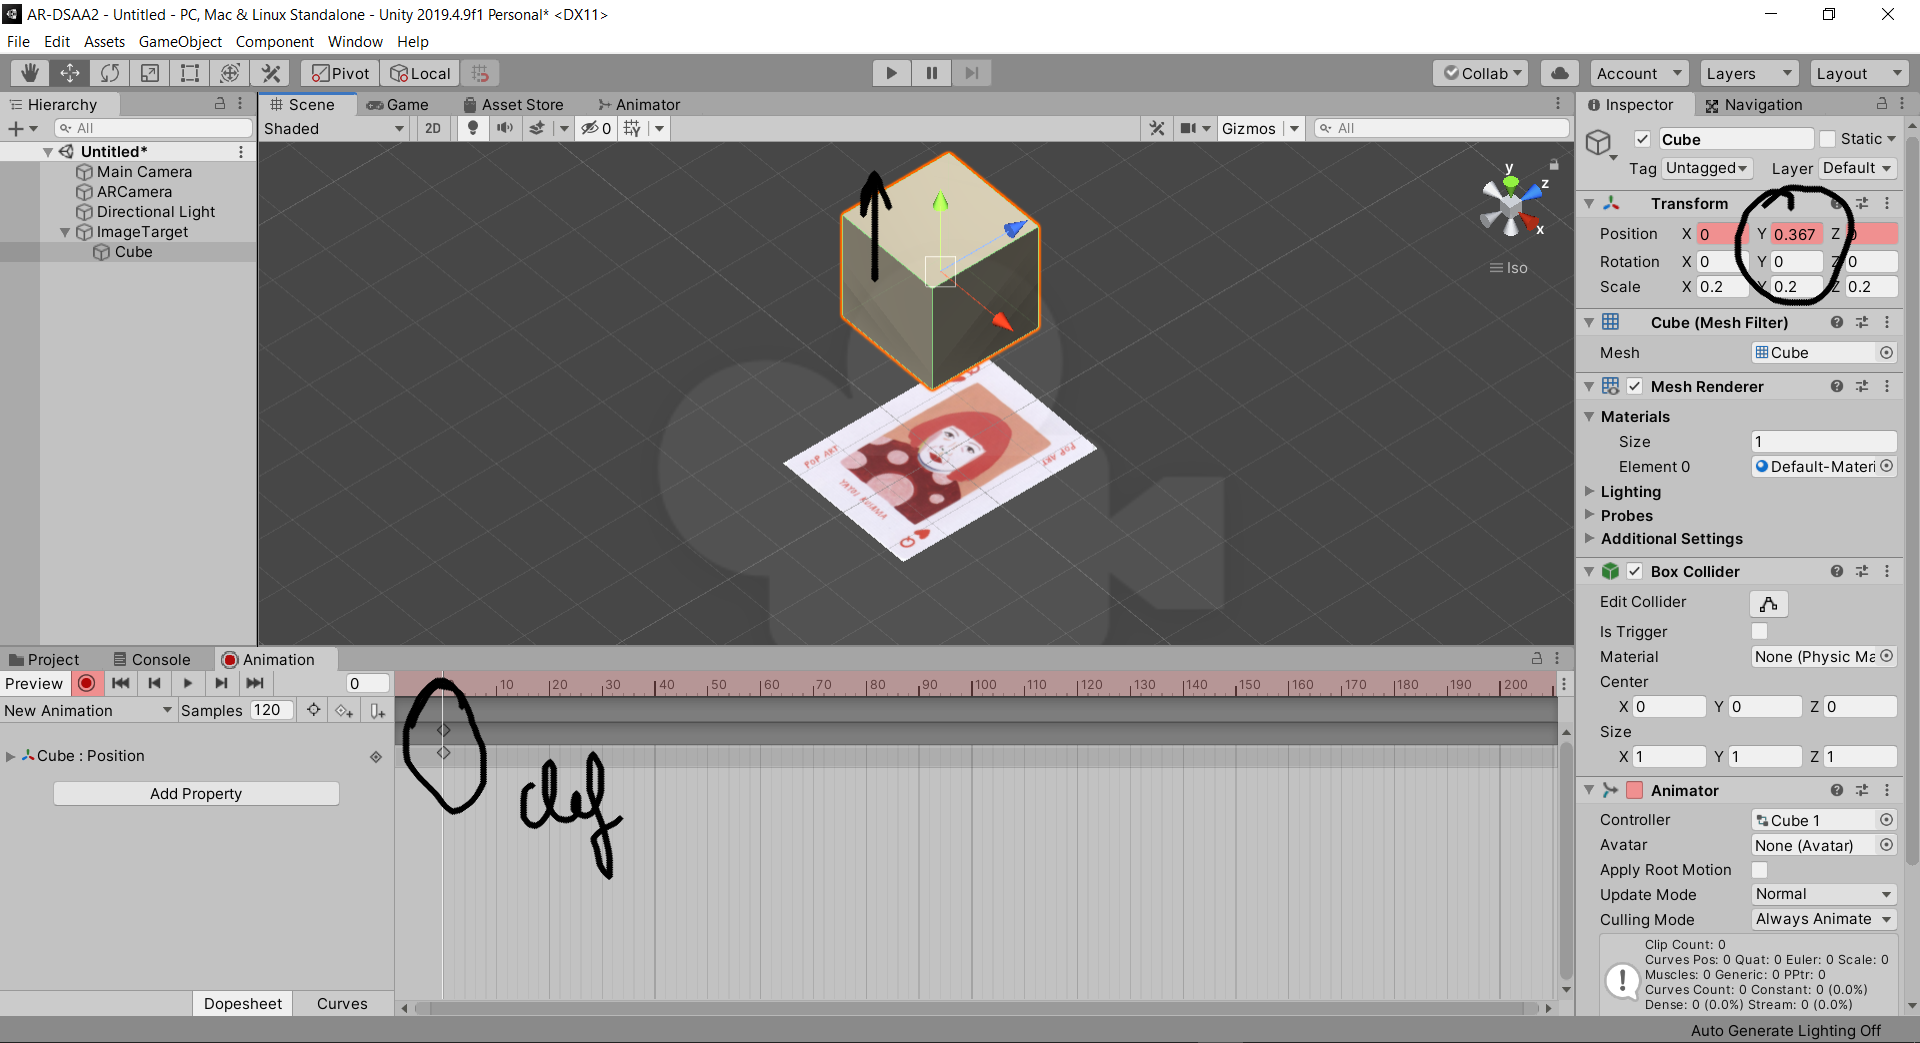This screenshot has width=1920, height=1043.
Task: Click the Play button to run scene
Action: point(891,73)
